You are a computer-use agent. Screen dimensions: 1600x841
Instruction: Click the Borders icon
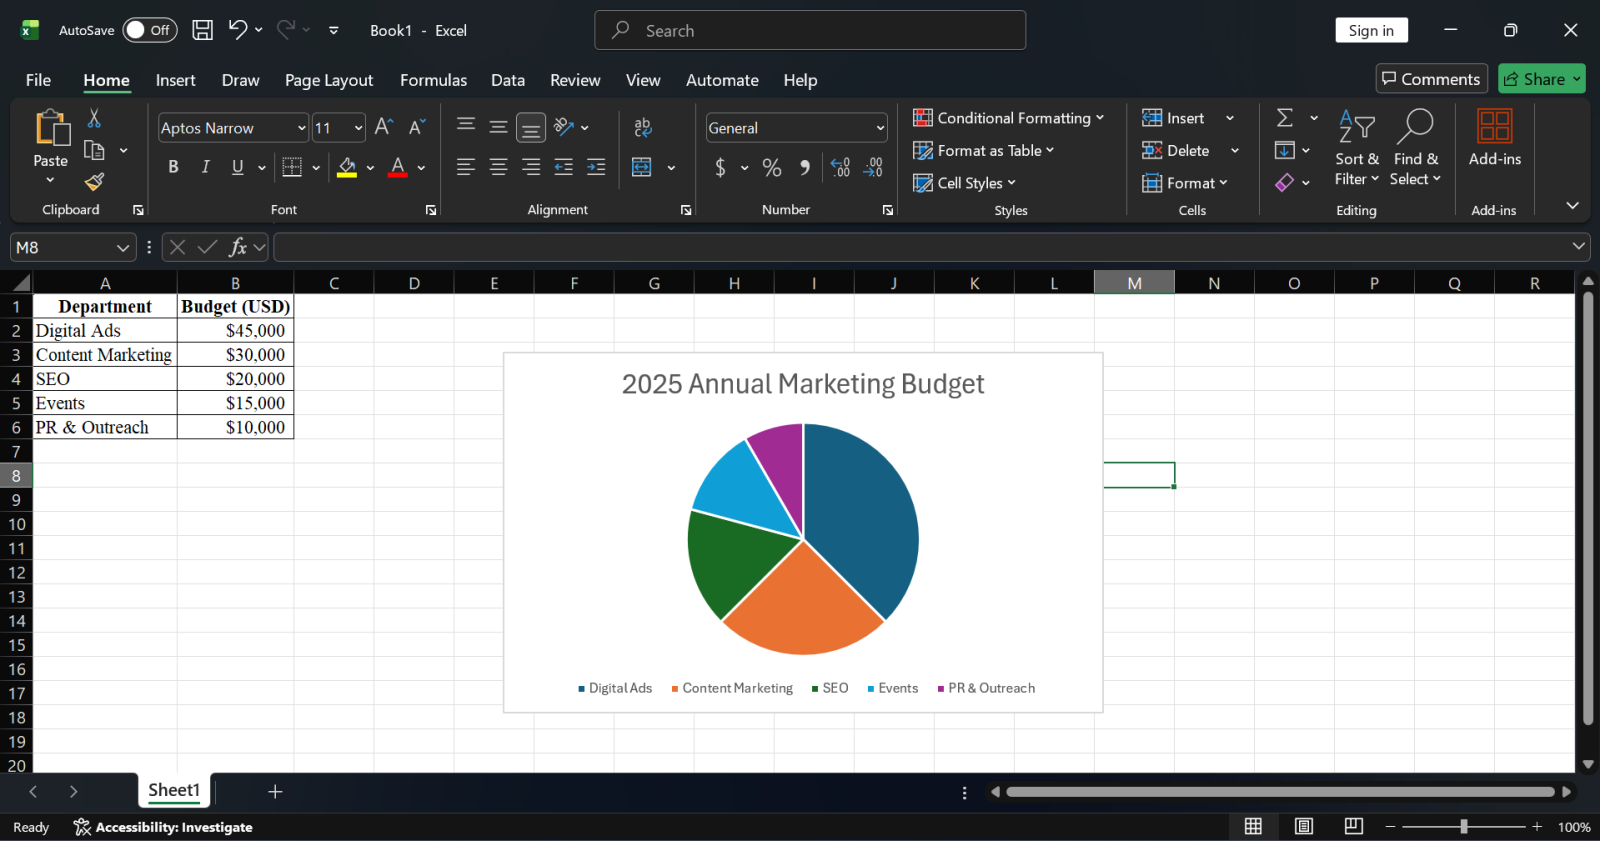coord(292,167)
